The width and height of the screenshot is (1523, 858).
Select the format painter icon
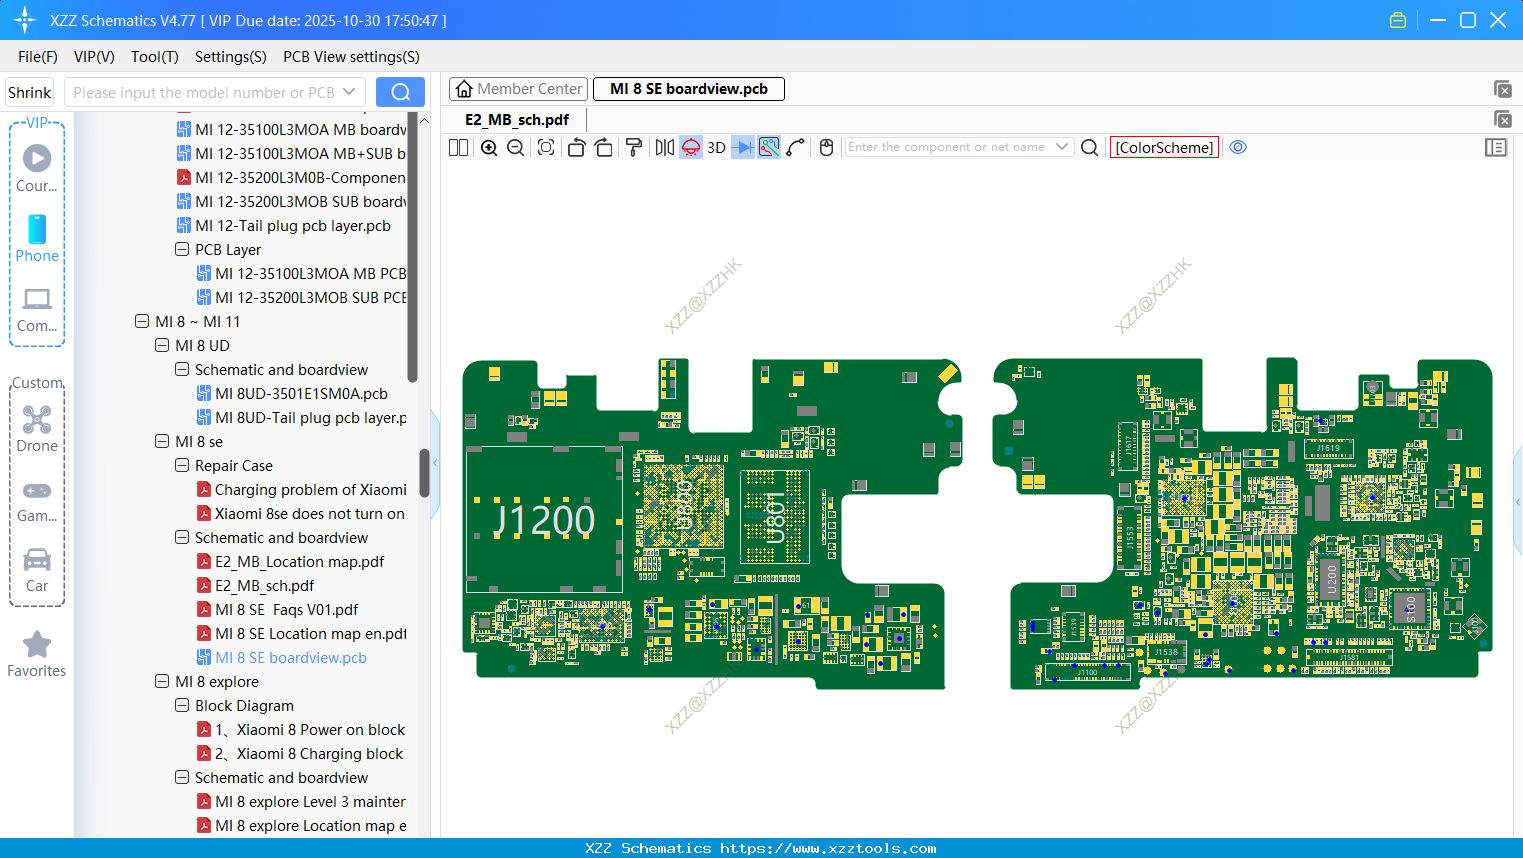[634, 148]
